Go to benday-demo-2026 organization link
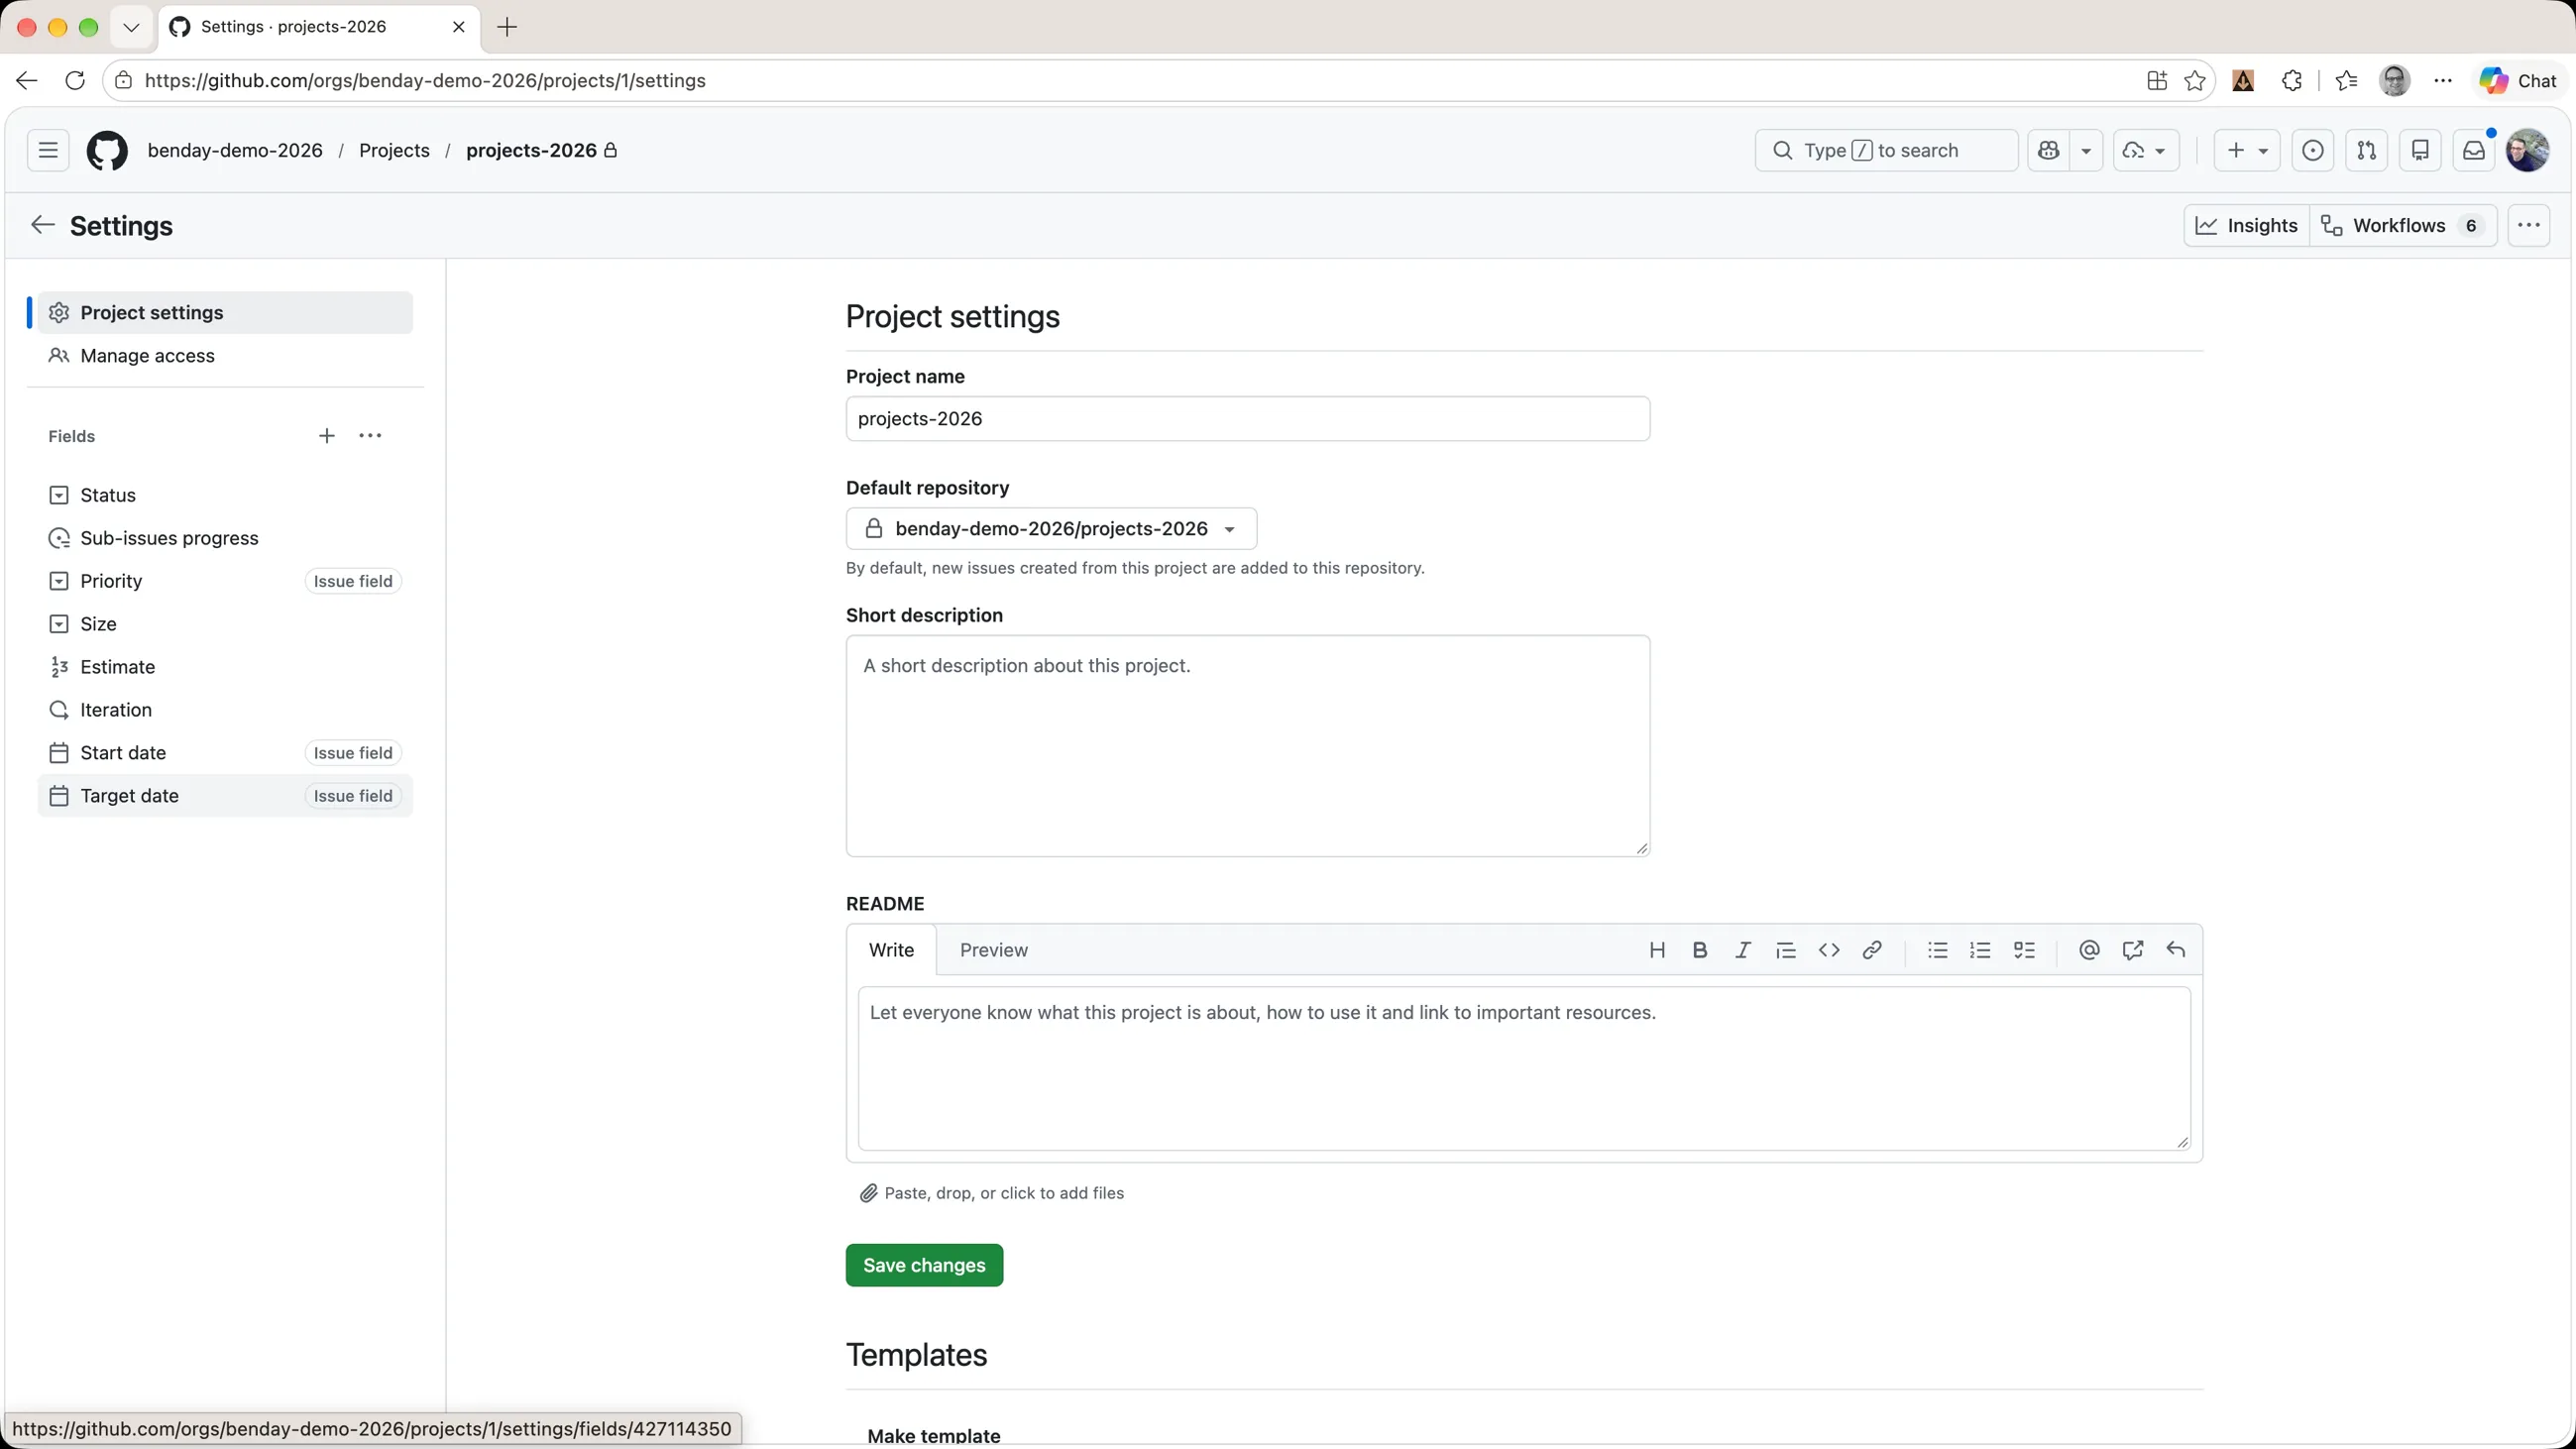The width and height of the screenshot is (2576, 1449). coord(235,150)
